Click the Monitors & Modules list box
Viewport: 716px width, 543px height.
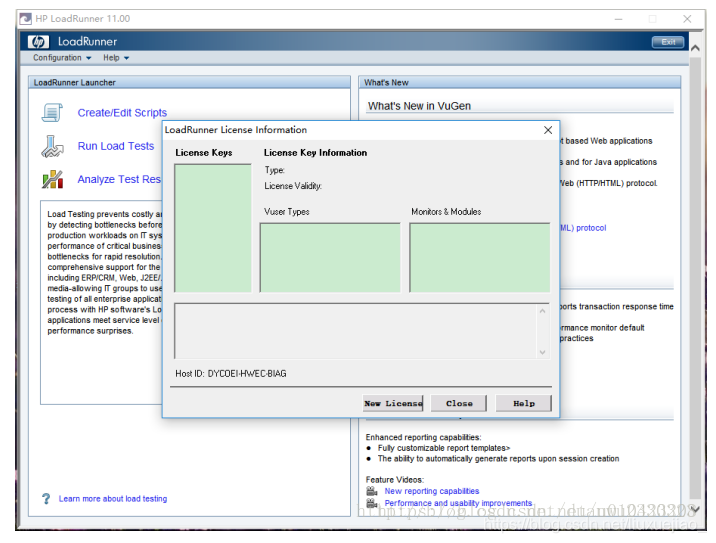(479, 258)
